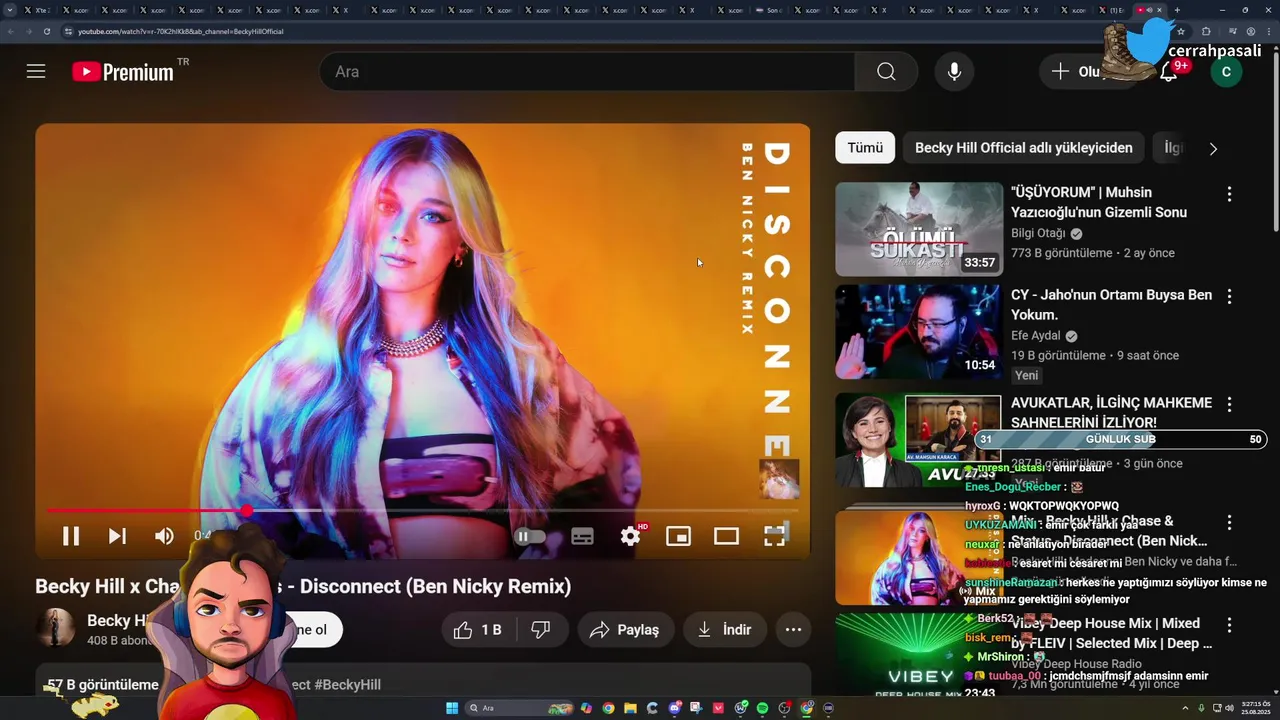The image size is (1280, 720).
Task: Click the YouTube search input field
Action: pos(587,72)
